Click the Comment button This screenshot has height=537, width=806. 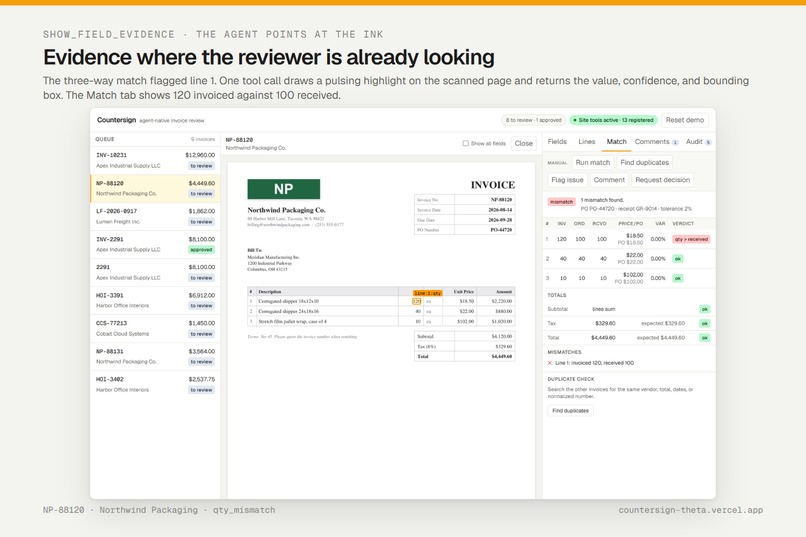[x=609, y=180]
